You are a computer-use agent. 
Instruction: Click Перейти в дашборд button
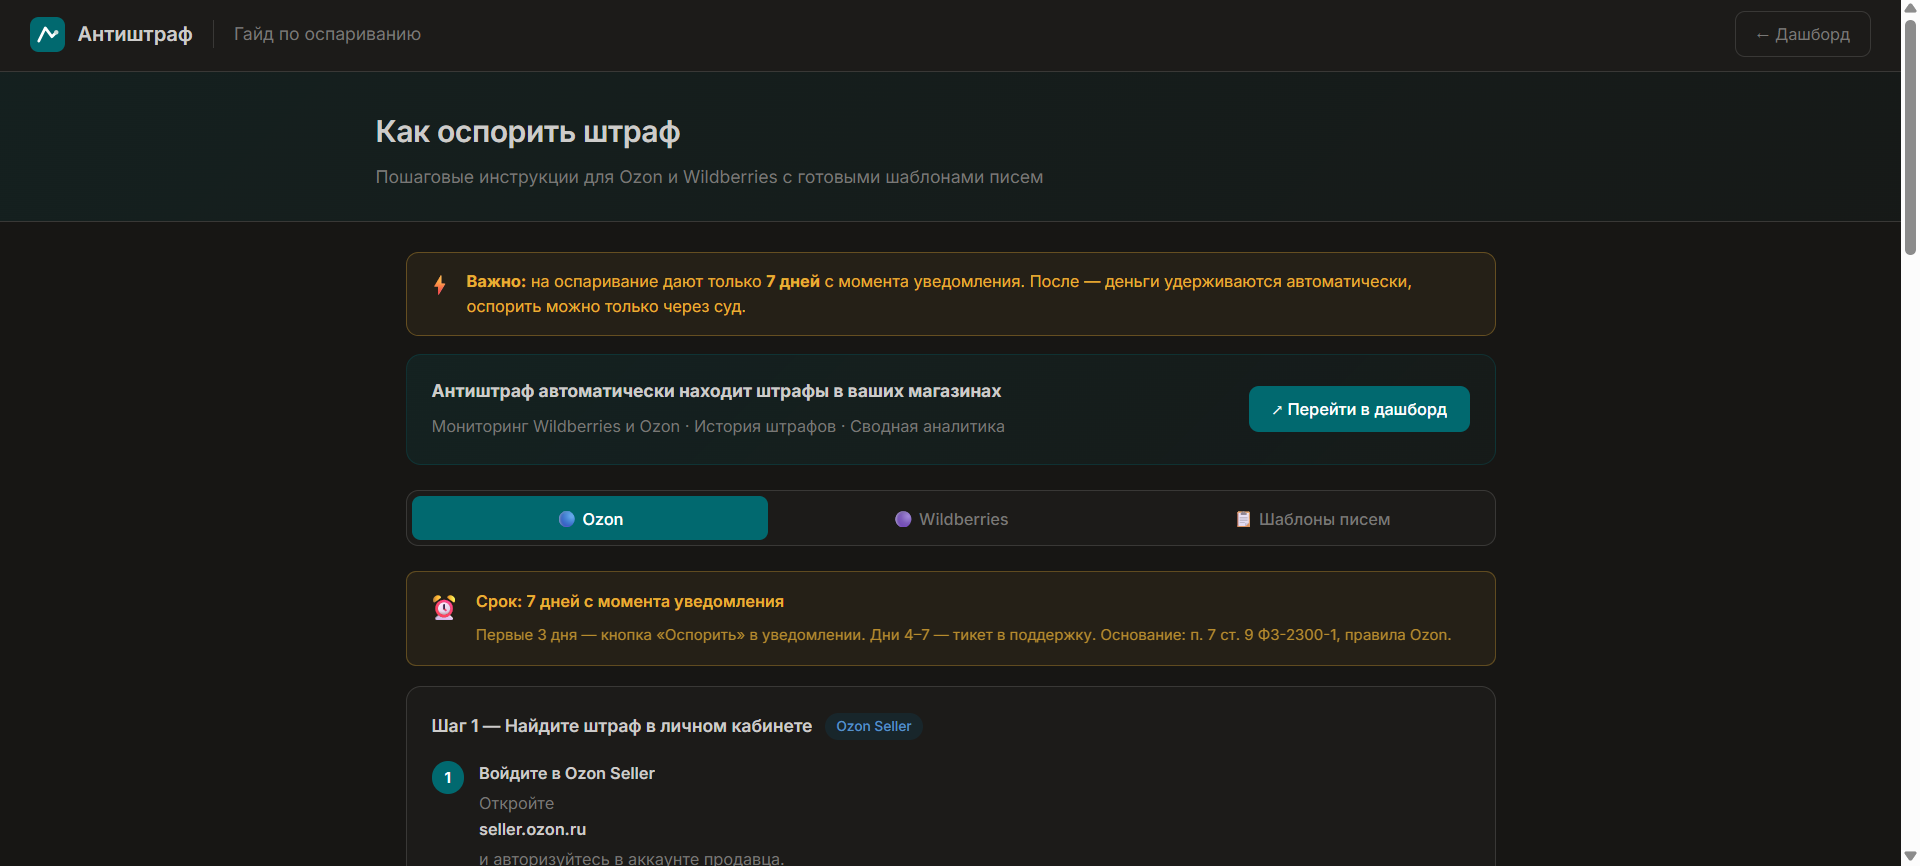pyautogui.click(x=1359, y=409)
